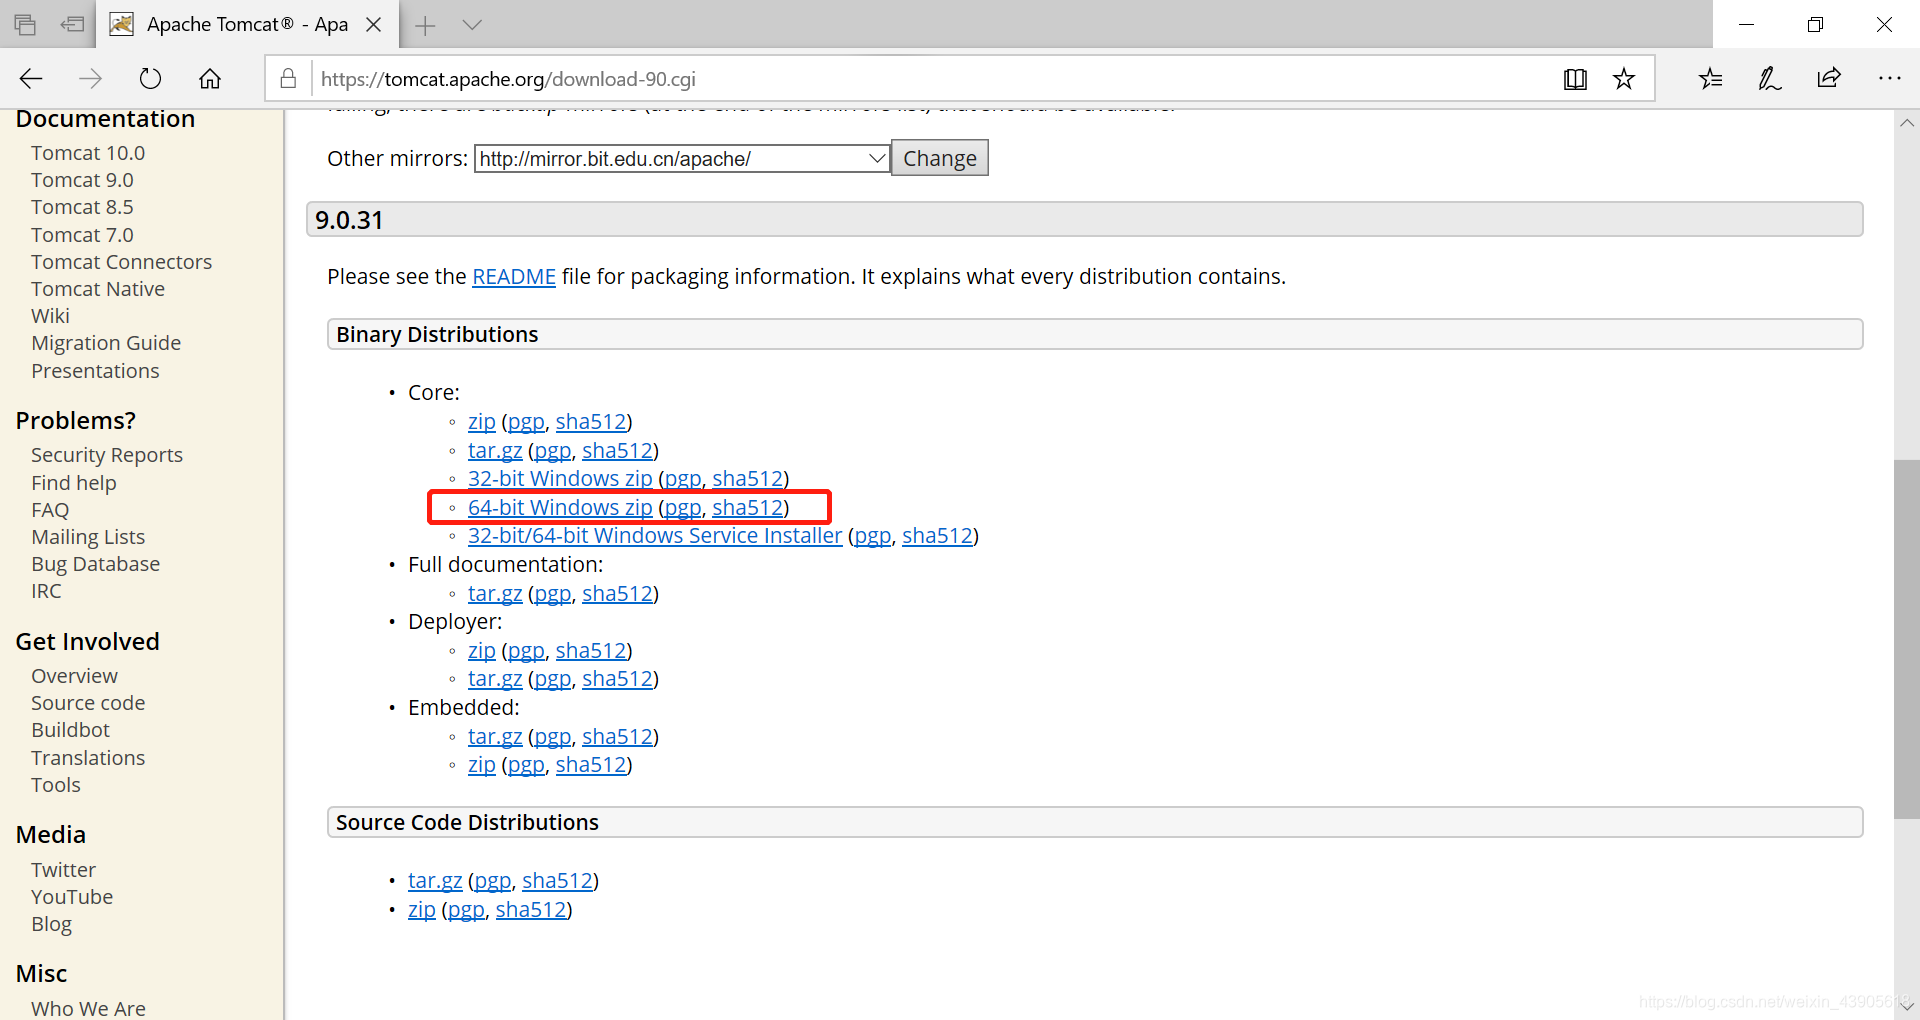The width and height of the screenshot is (1920, 1020).
Task: Open Twitter media link
Action: [63, 870]
